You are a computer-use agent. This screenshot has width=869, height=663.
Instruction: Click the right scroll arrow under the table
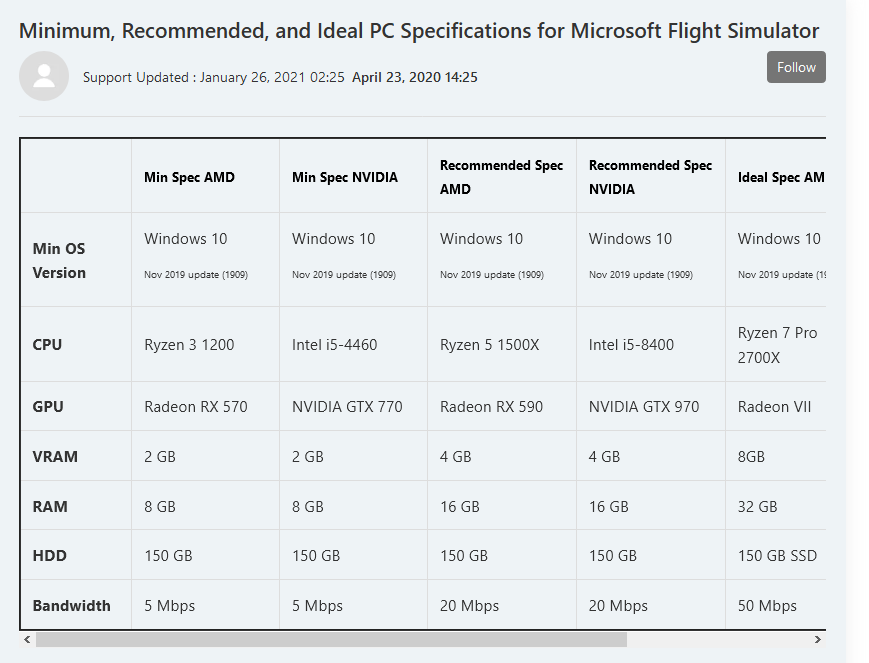pyautogui.click(x=817, y=639)
